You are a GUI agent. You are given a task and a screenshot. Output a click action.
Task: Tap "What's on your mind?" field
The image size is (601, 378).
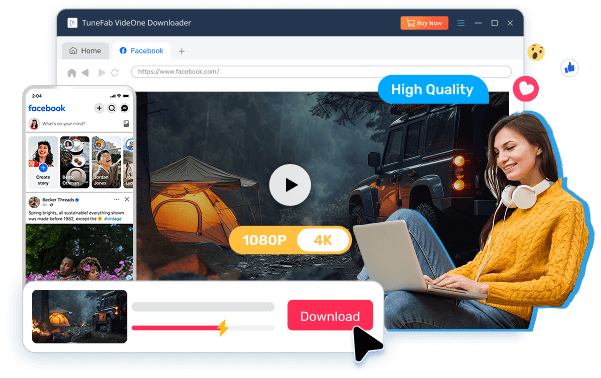click(64, 123)
